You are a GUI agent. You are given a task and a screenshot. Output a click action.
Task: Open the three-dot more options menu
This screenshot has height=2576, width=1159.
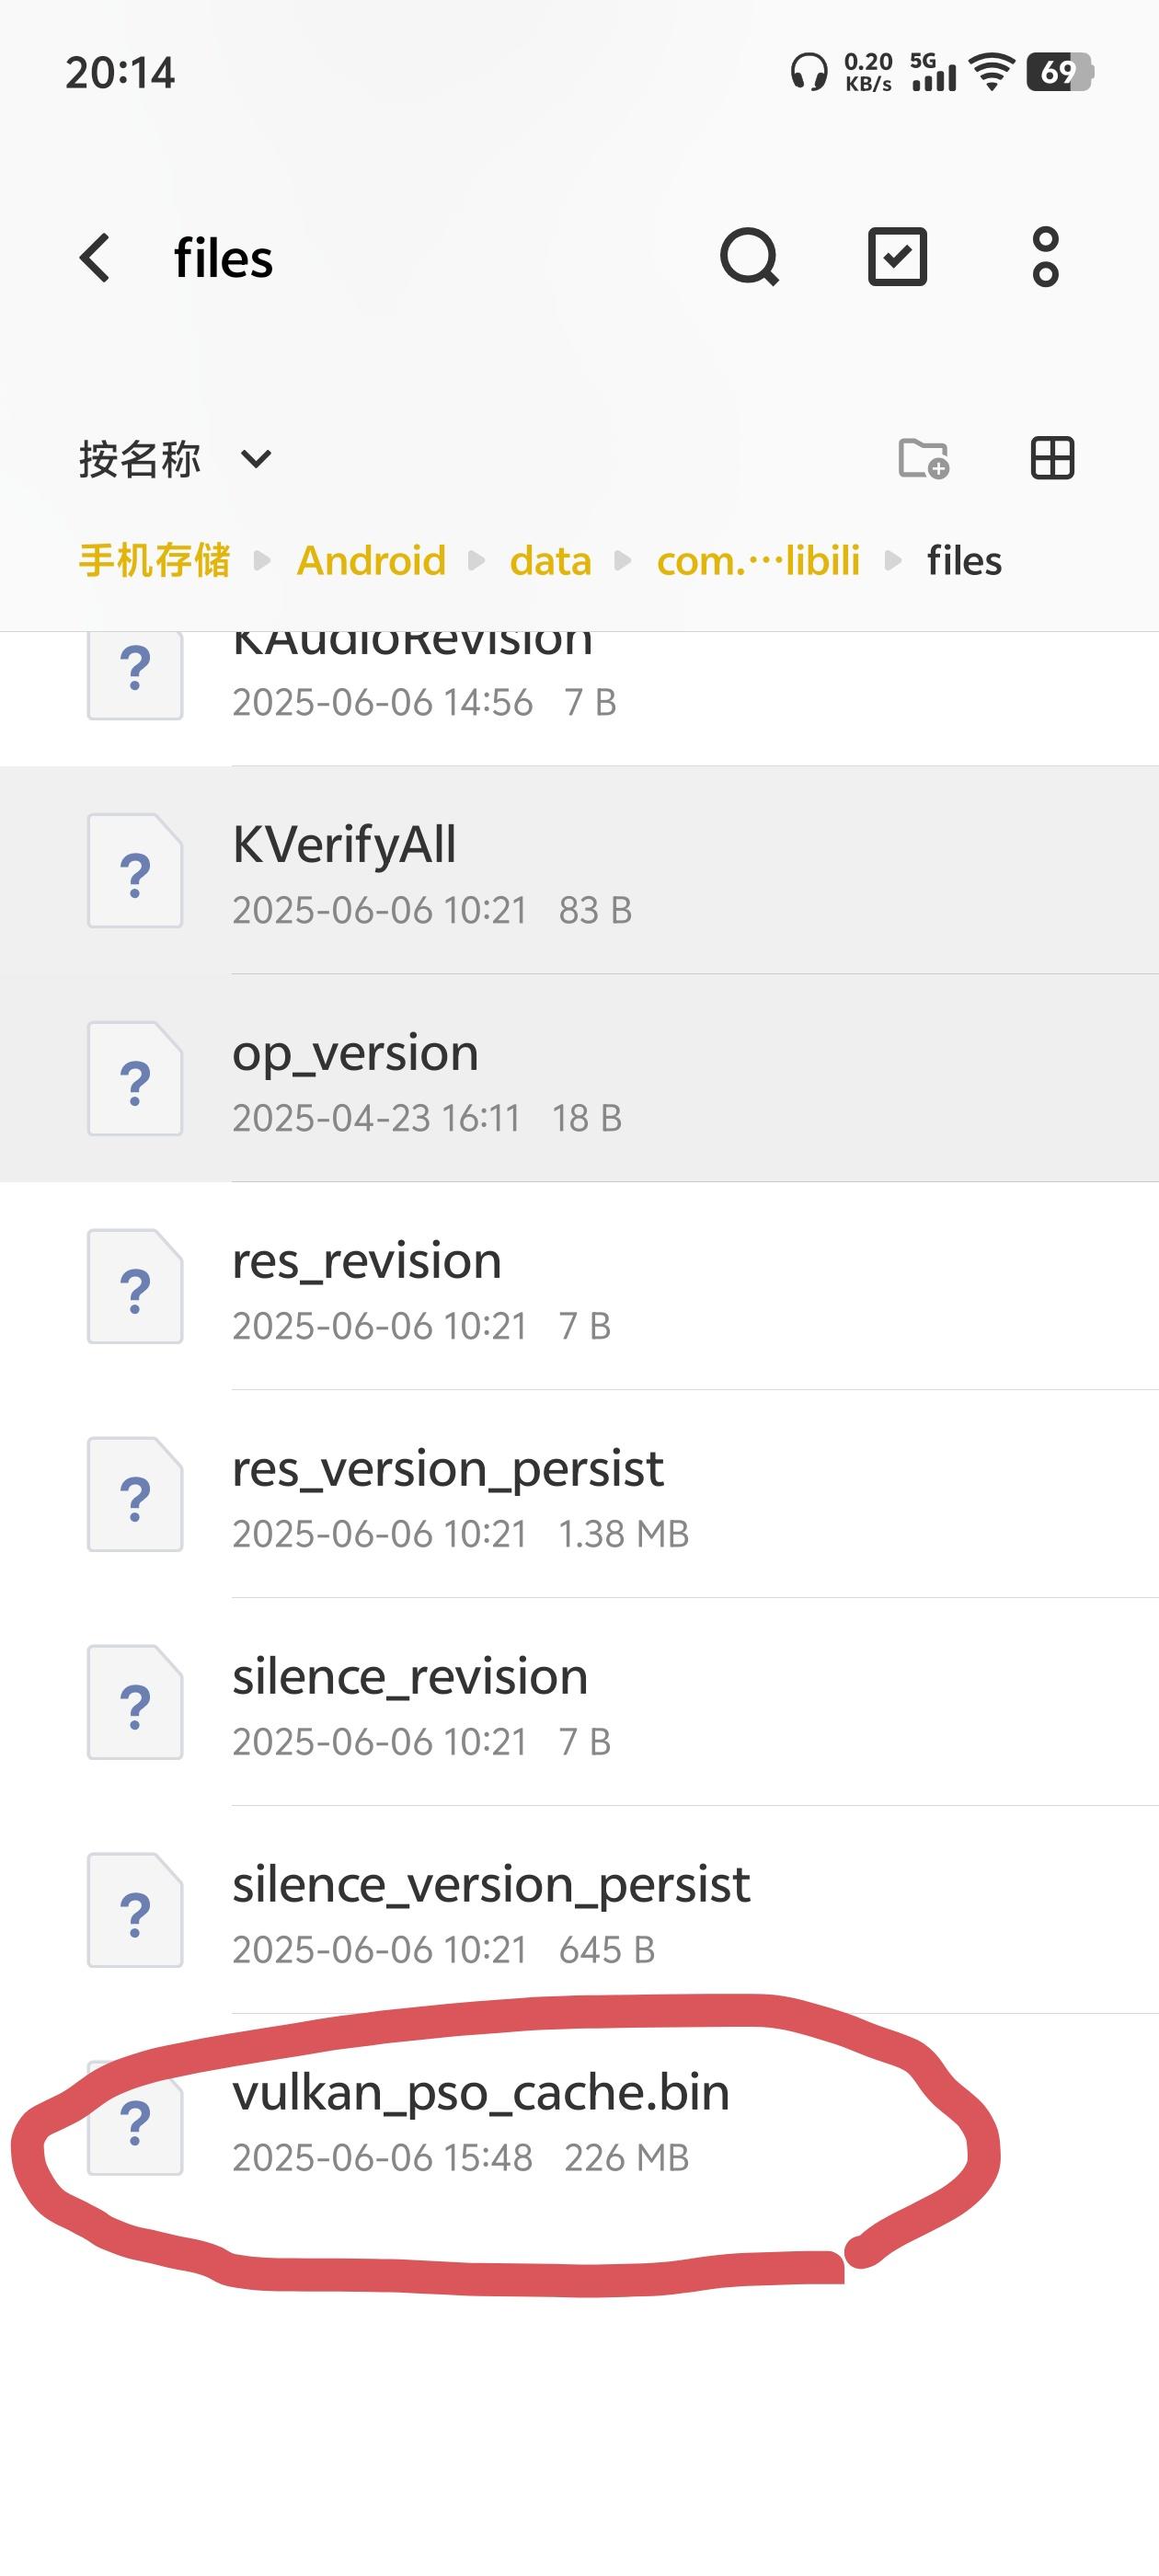click(x=1045, y=258)
